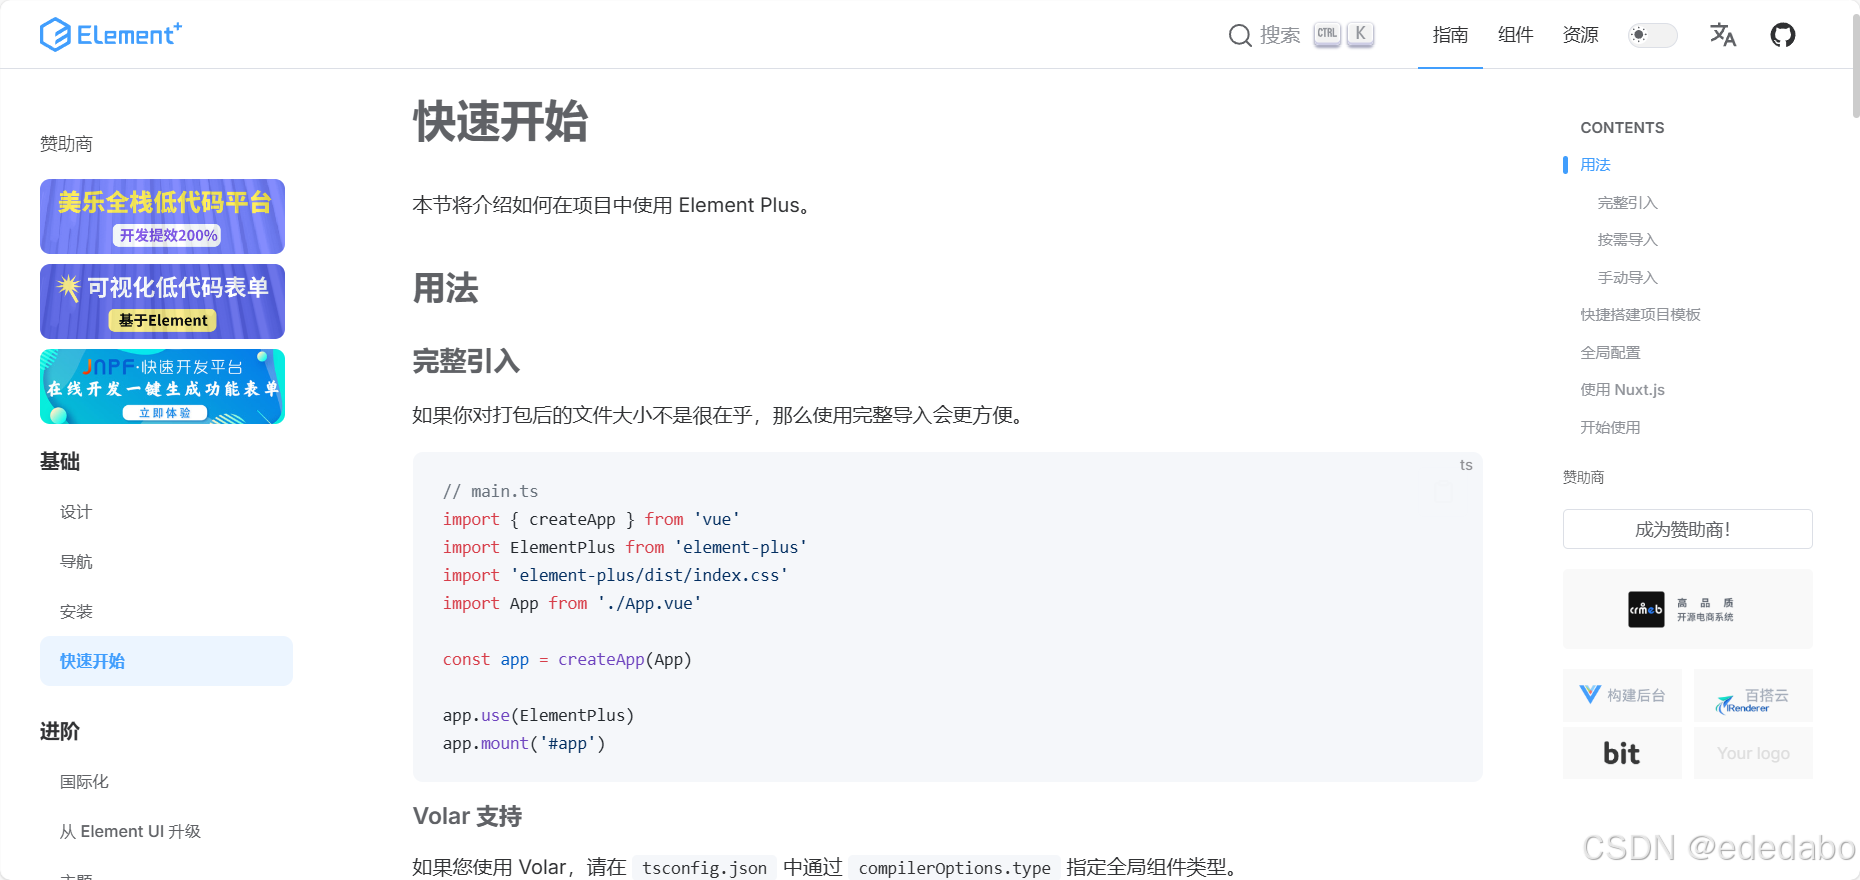Copy the main.ts code block
The height and width of the screenshot is (880, 1860).
point(1443,492)
